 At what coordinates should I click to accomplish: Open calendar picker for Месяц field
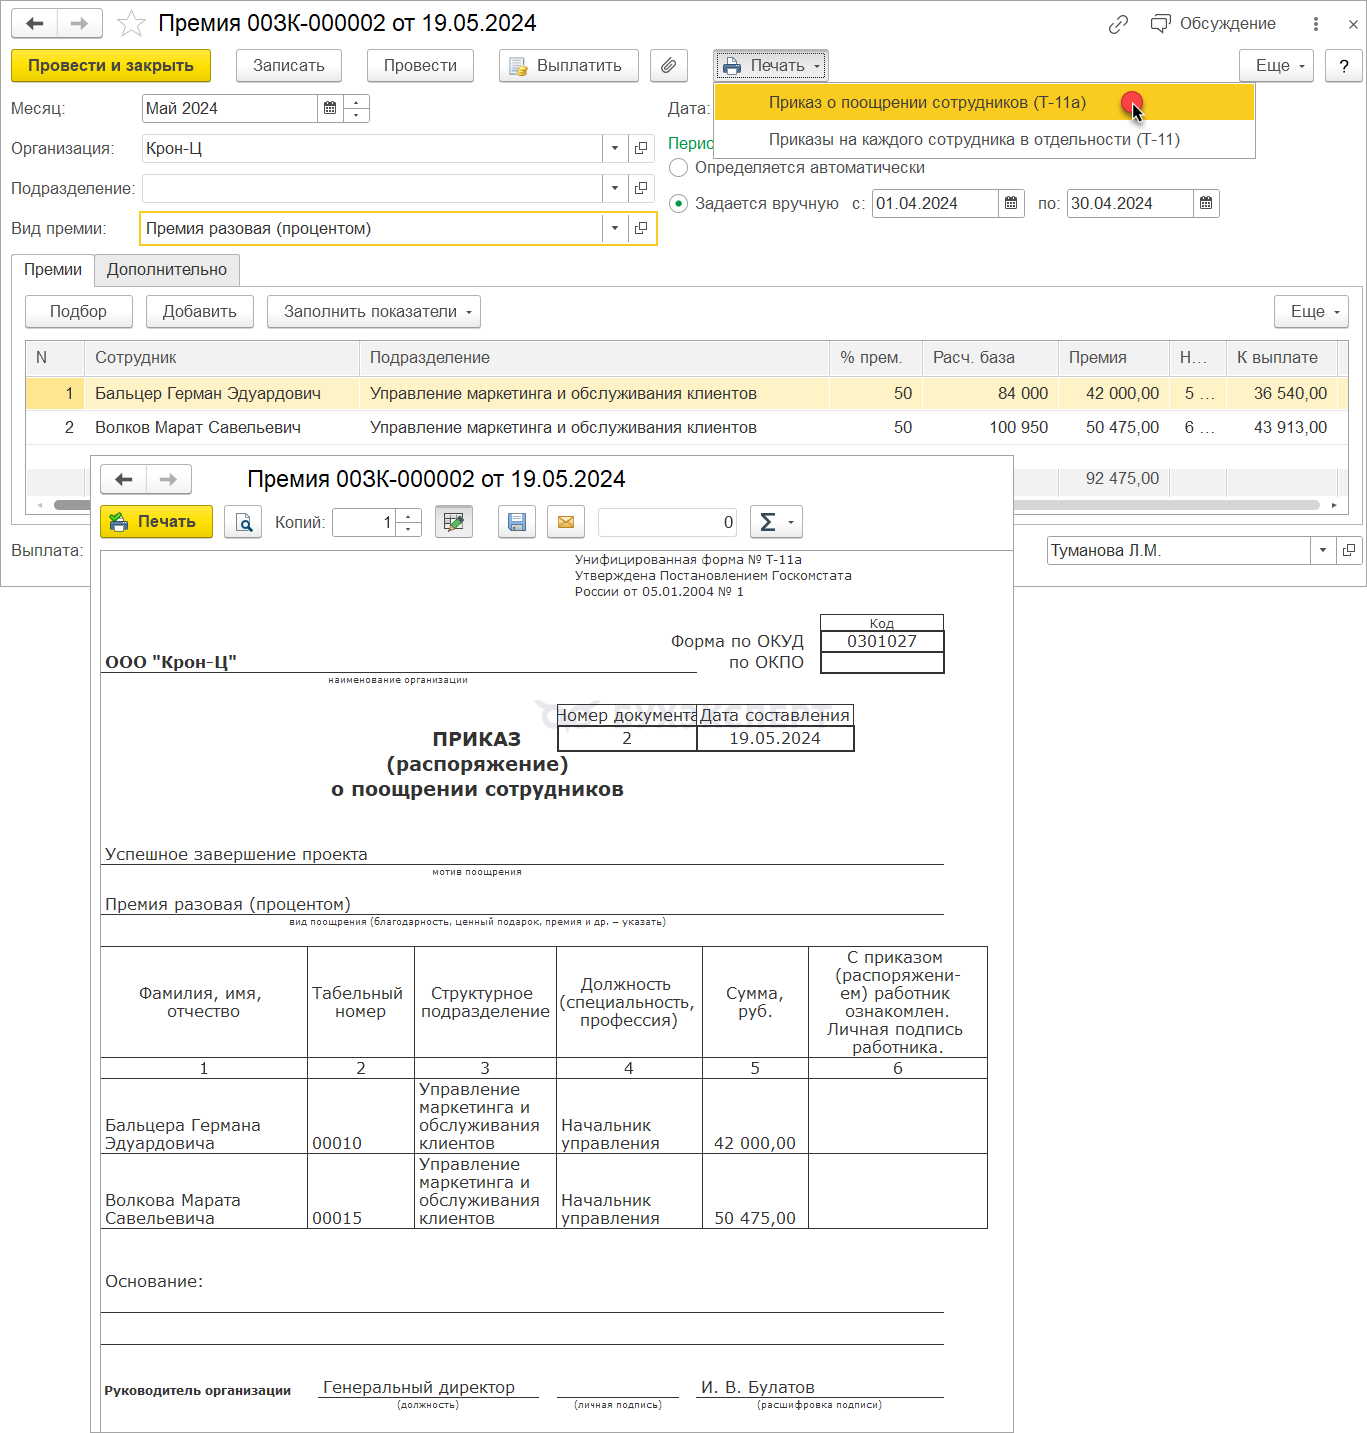[330, 108]
